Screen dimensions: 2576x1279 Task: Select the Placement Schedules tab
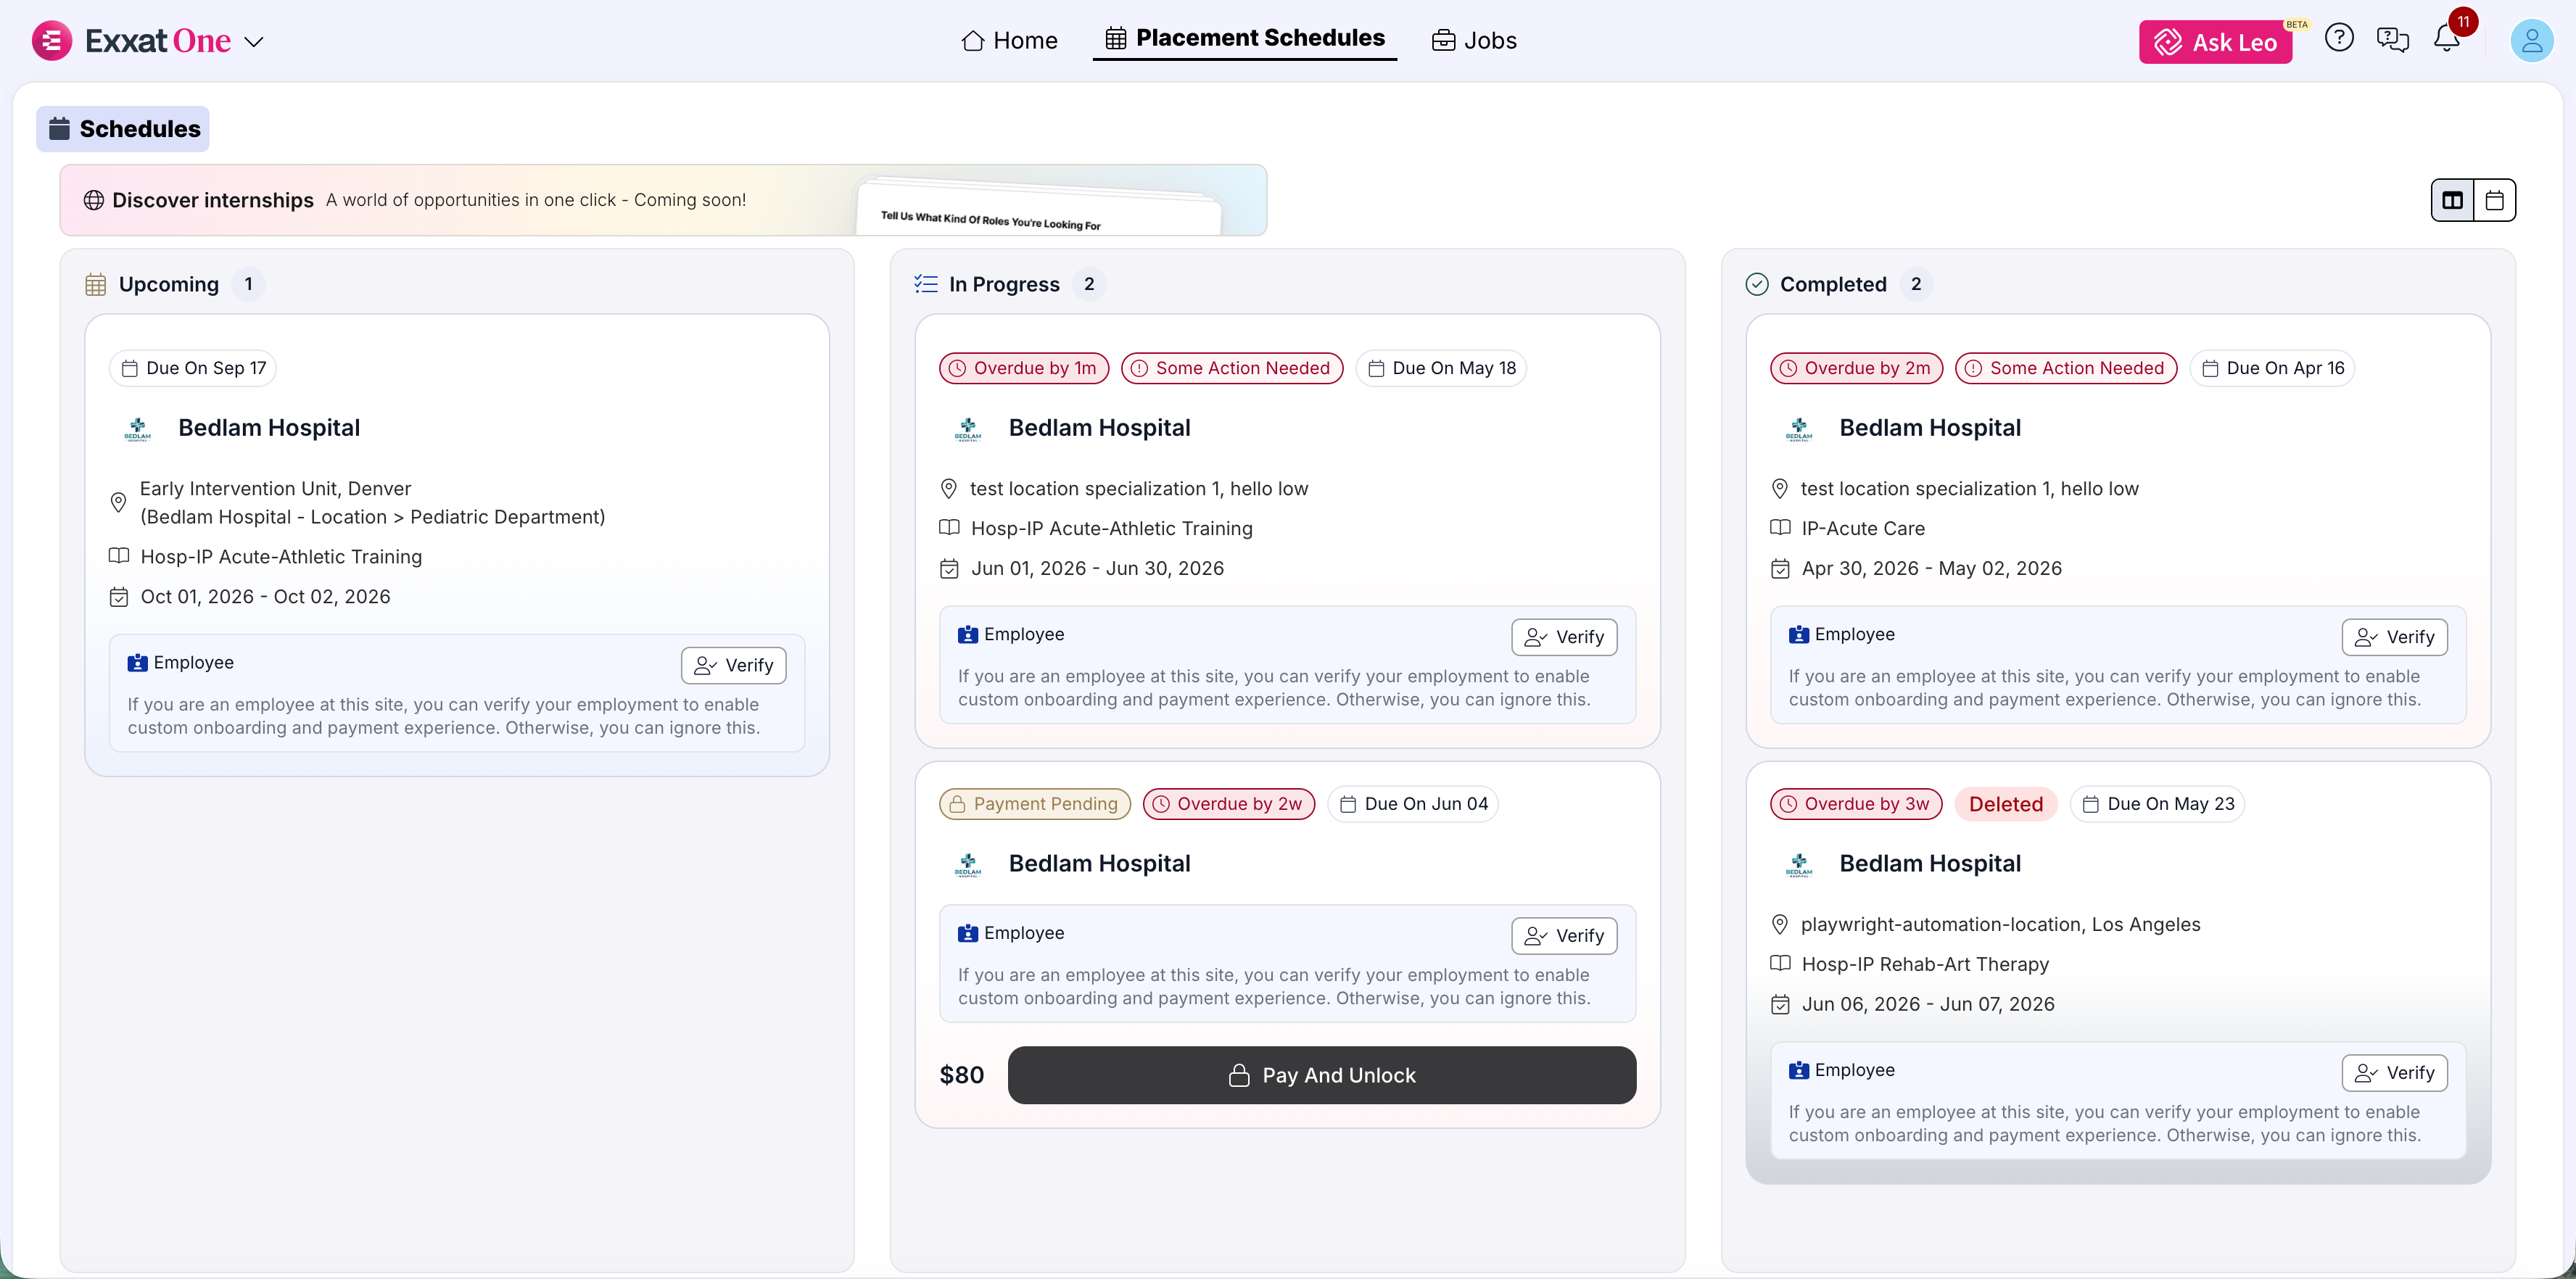pyautogui.click(x=1245, y=38)
